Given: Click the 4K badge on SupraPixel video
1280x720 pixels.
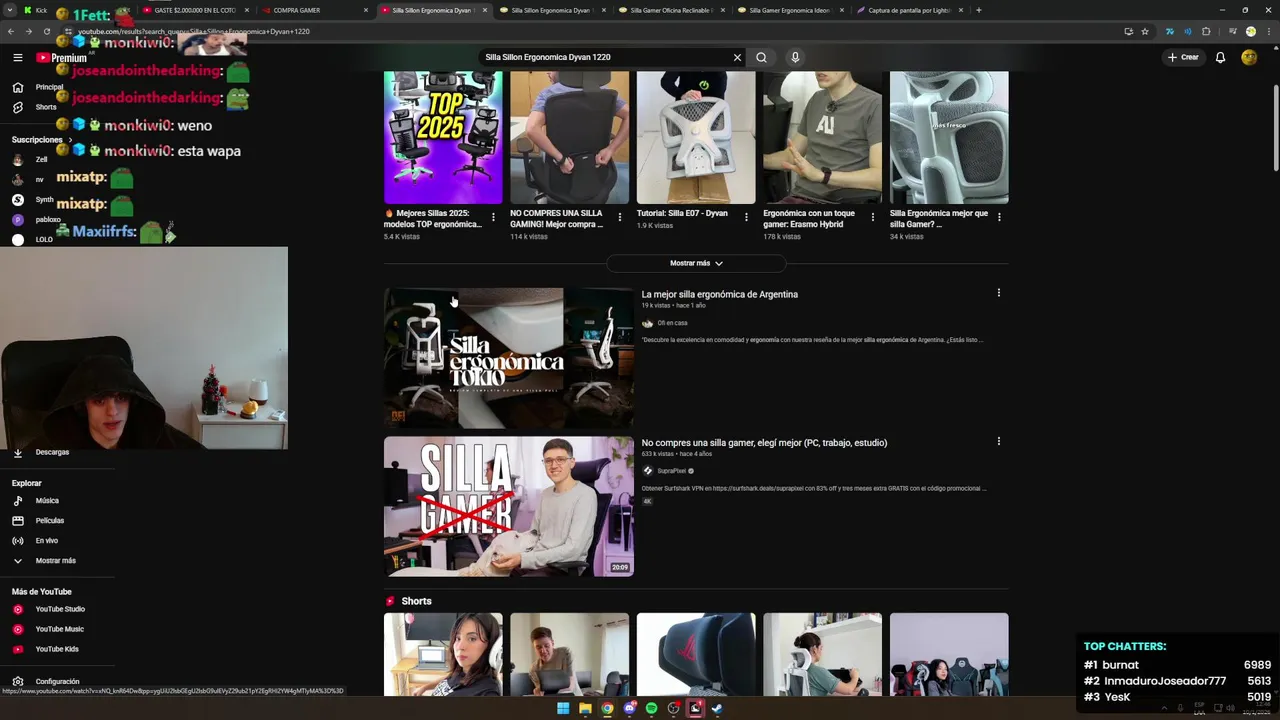Looking at the screenshot, I should [x=647, y=501].
